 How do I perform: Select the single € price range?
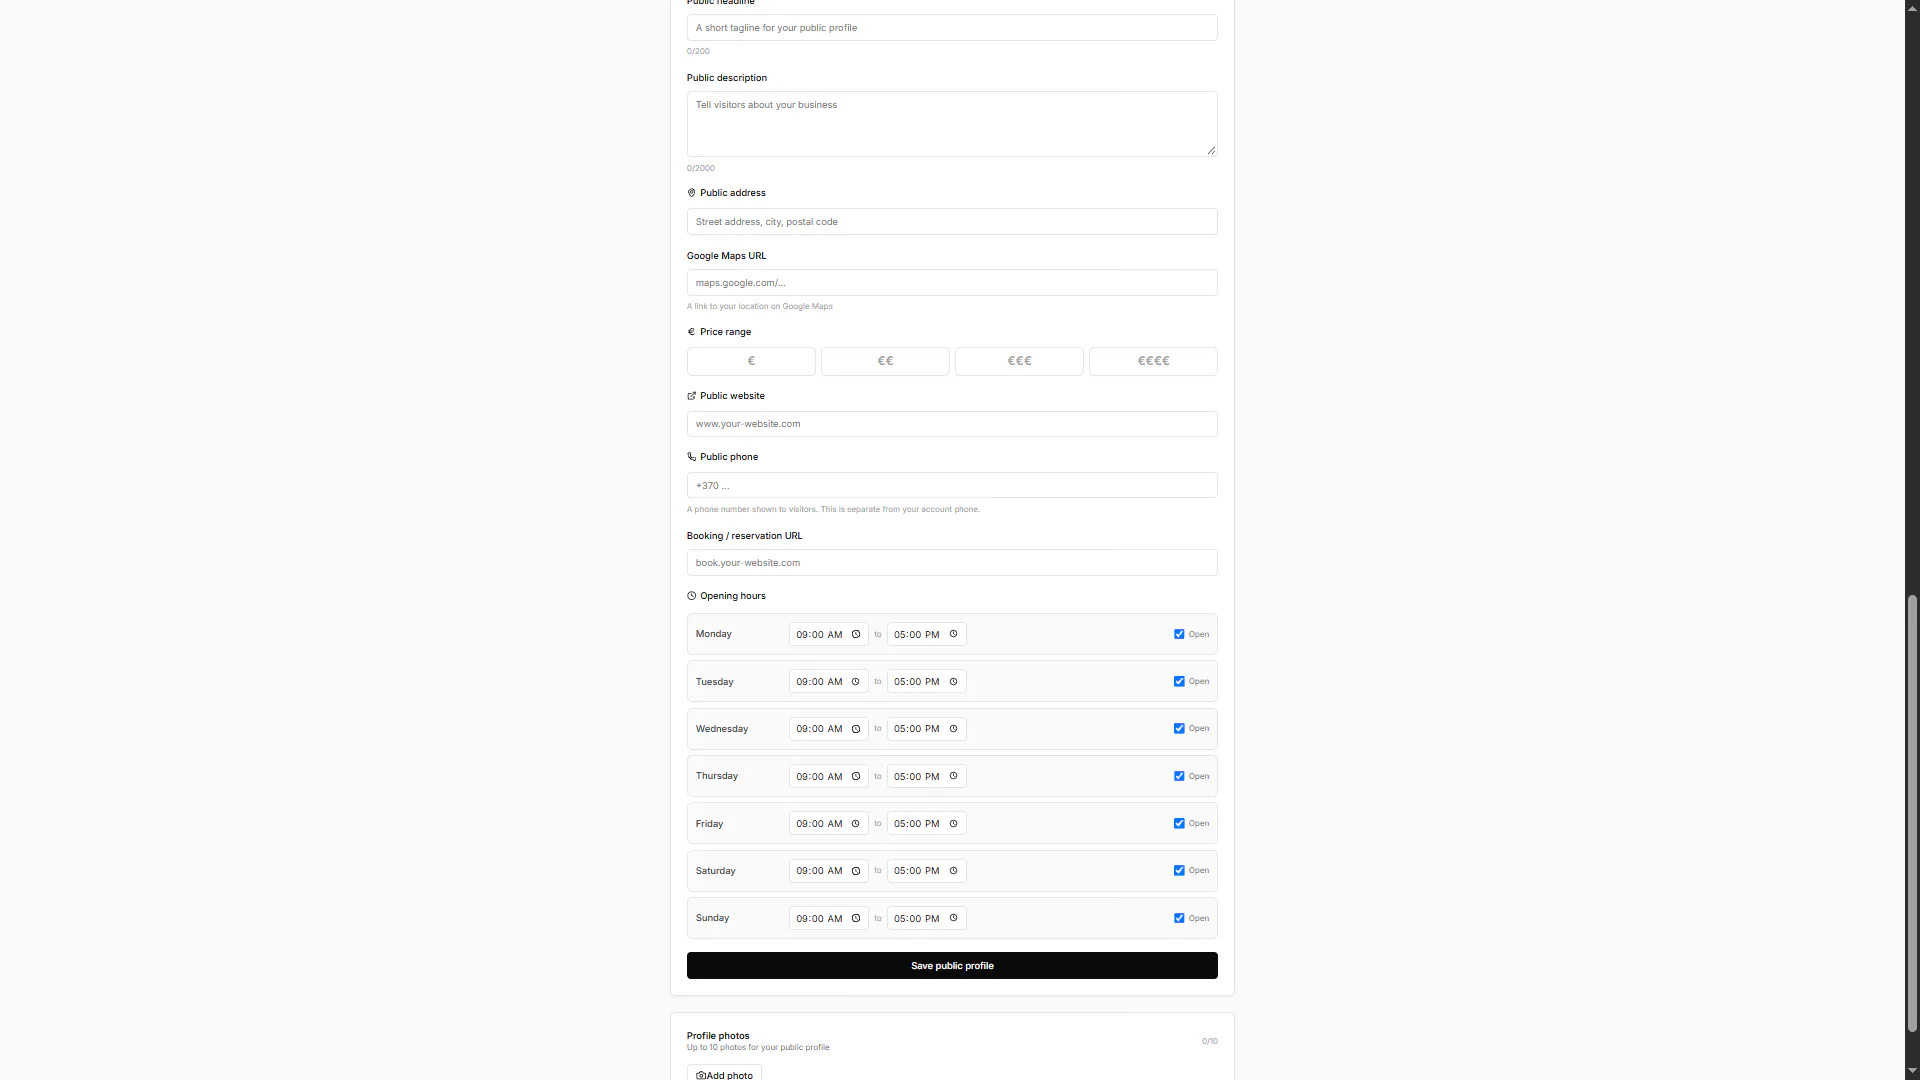click(x=751, y=361)
